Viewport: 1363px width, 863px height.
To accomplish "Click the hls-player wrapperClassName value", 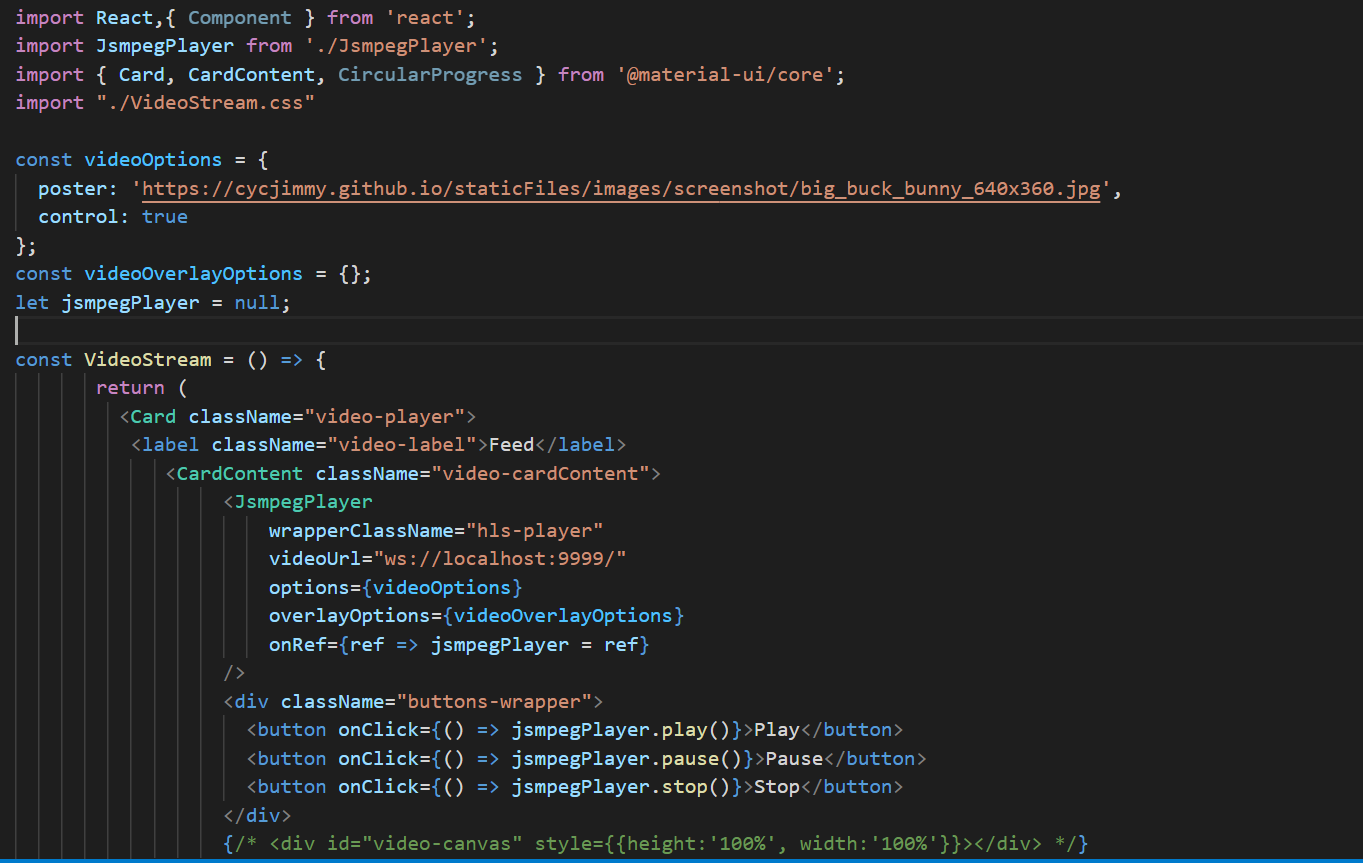I will point(536,530).
